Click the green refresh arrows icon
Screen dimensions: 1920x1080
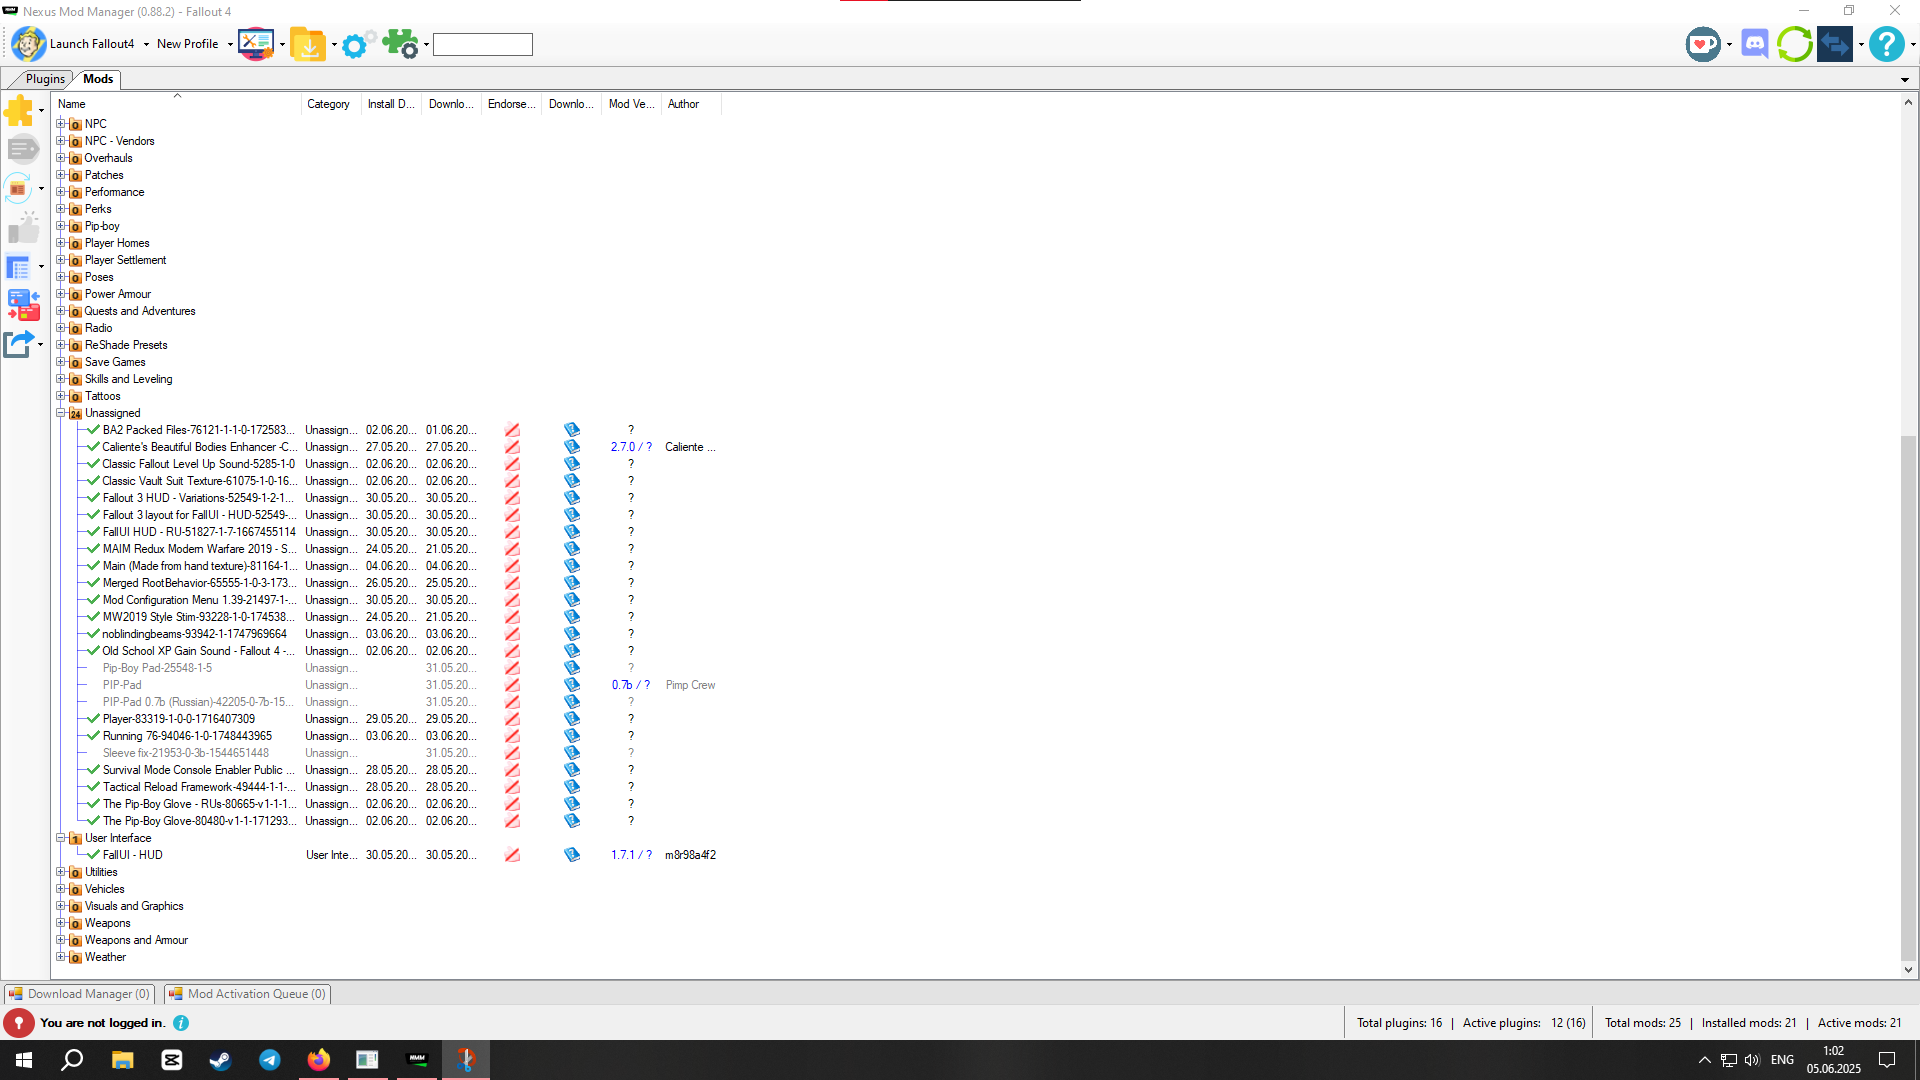[1794, 44]
